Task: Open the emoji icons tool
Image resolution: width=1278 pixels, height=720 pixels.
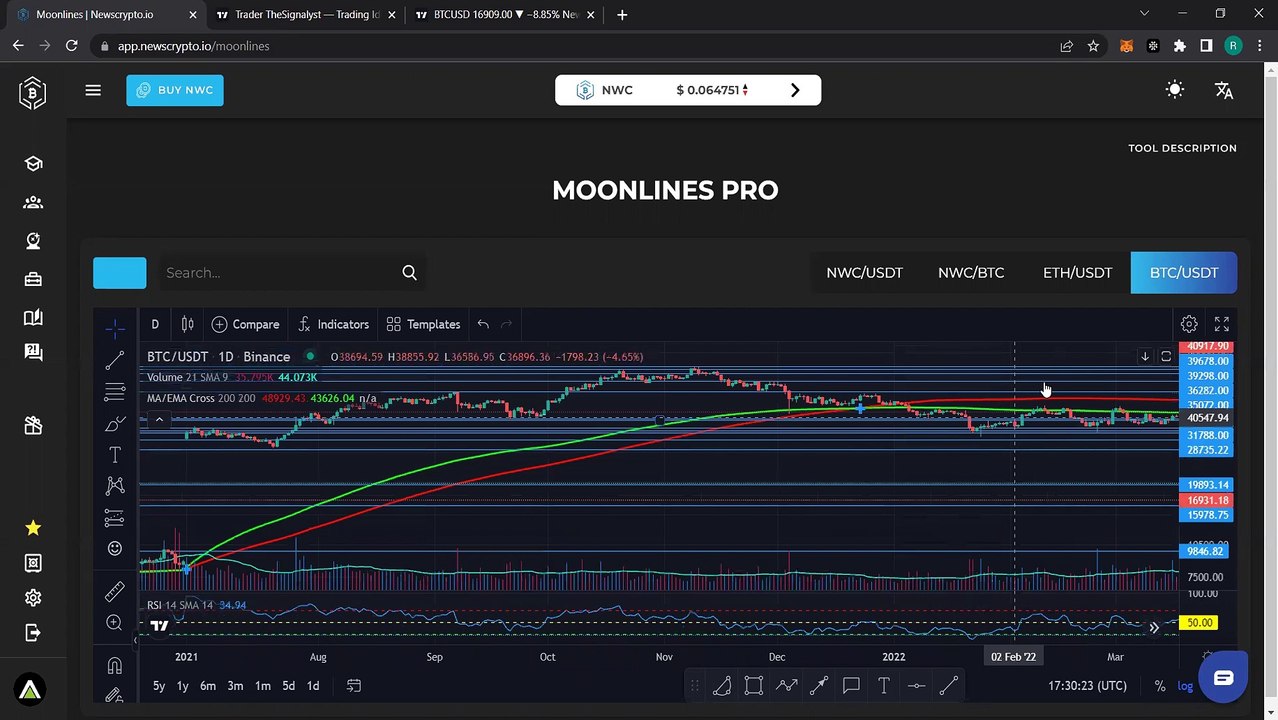Action: tap(115, 549)
